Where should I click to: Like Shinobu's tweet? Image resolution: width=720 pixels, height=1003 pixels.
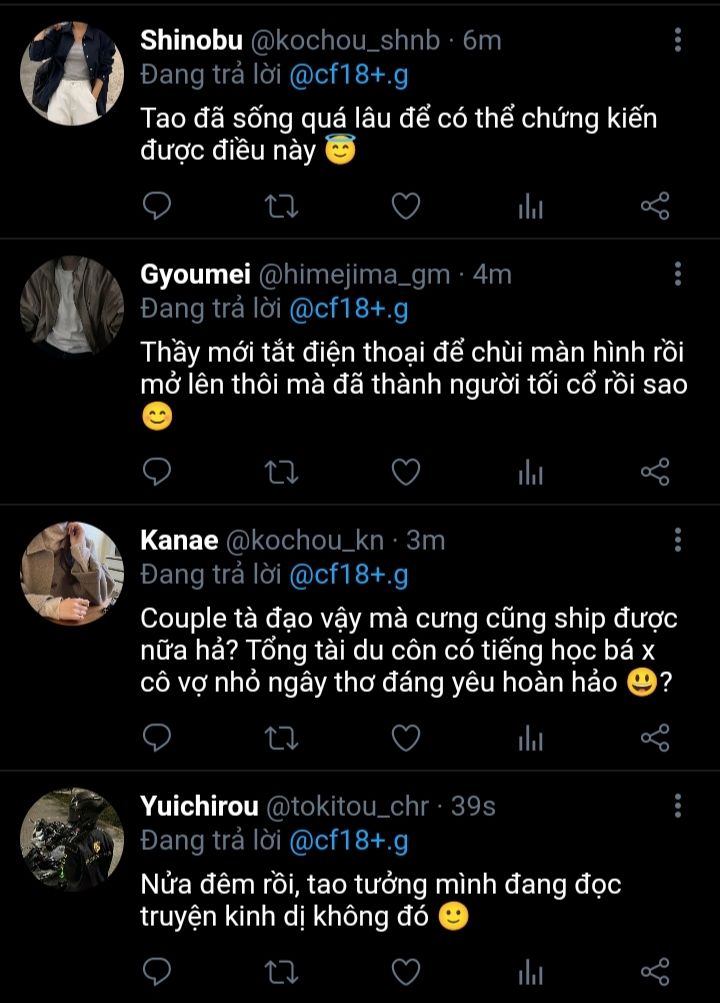click(405, 207)
